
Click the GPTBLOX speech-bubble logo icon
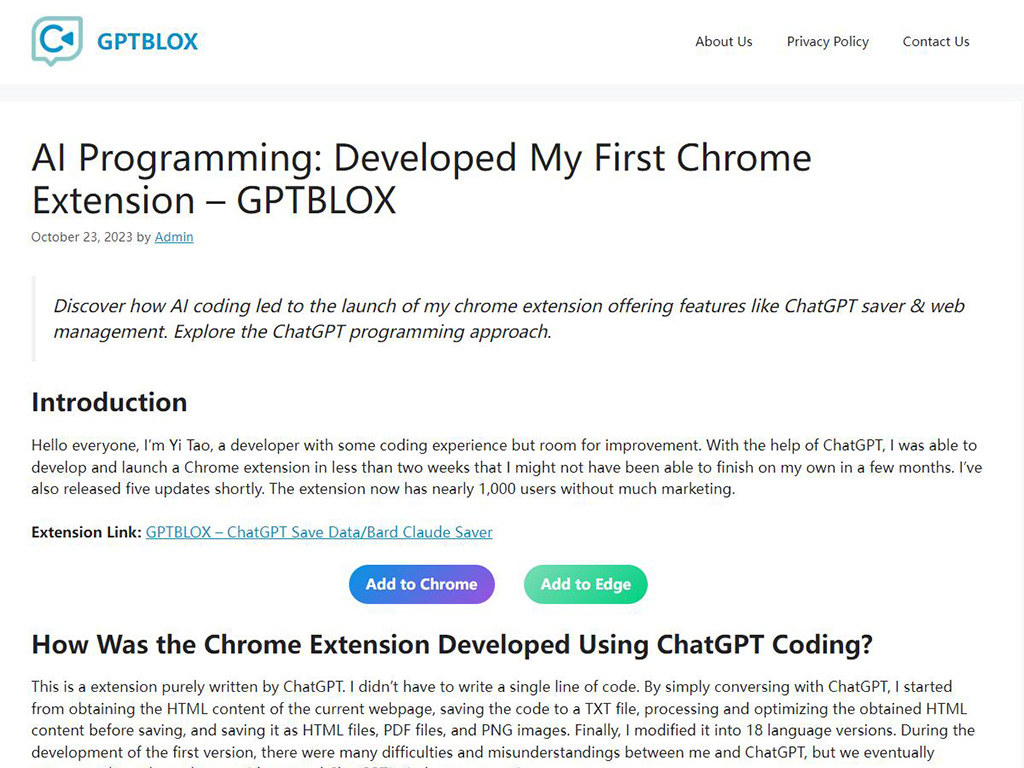tap(57, 41)
